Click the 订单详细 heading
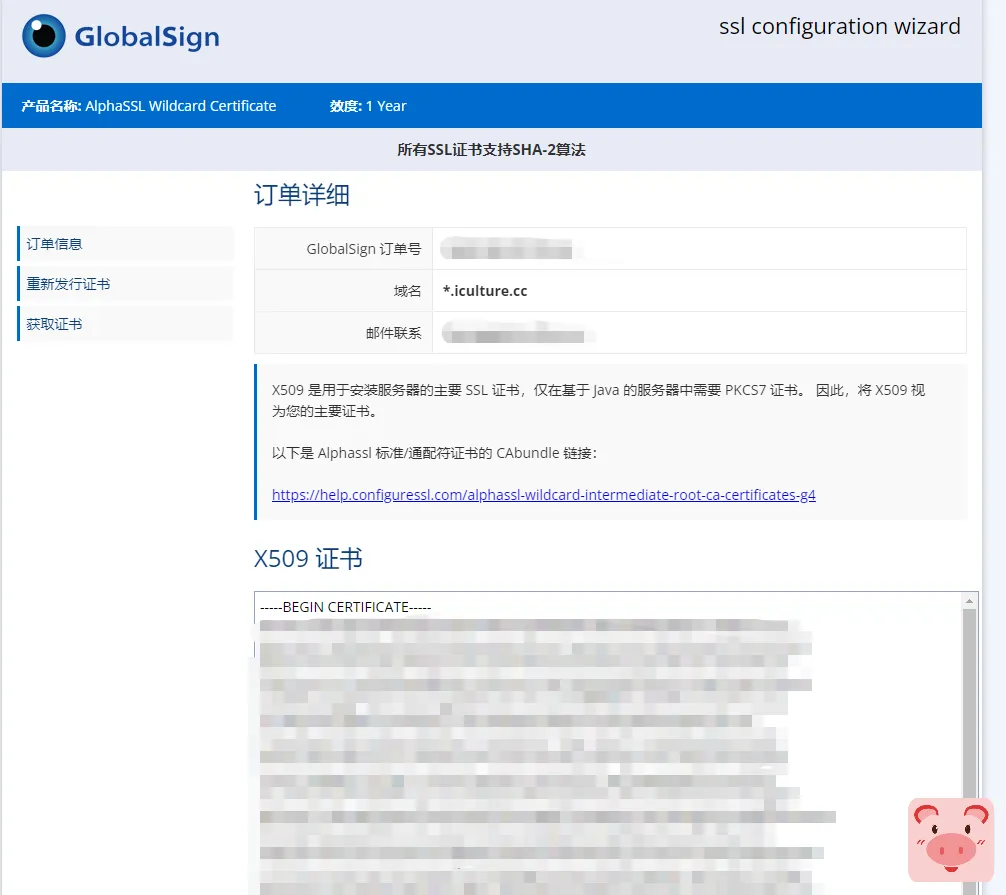Screen dimensions: 1006x895 pyautogui.click(x=302, y=195)
